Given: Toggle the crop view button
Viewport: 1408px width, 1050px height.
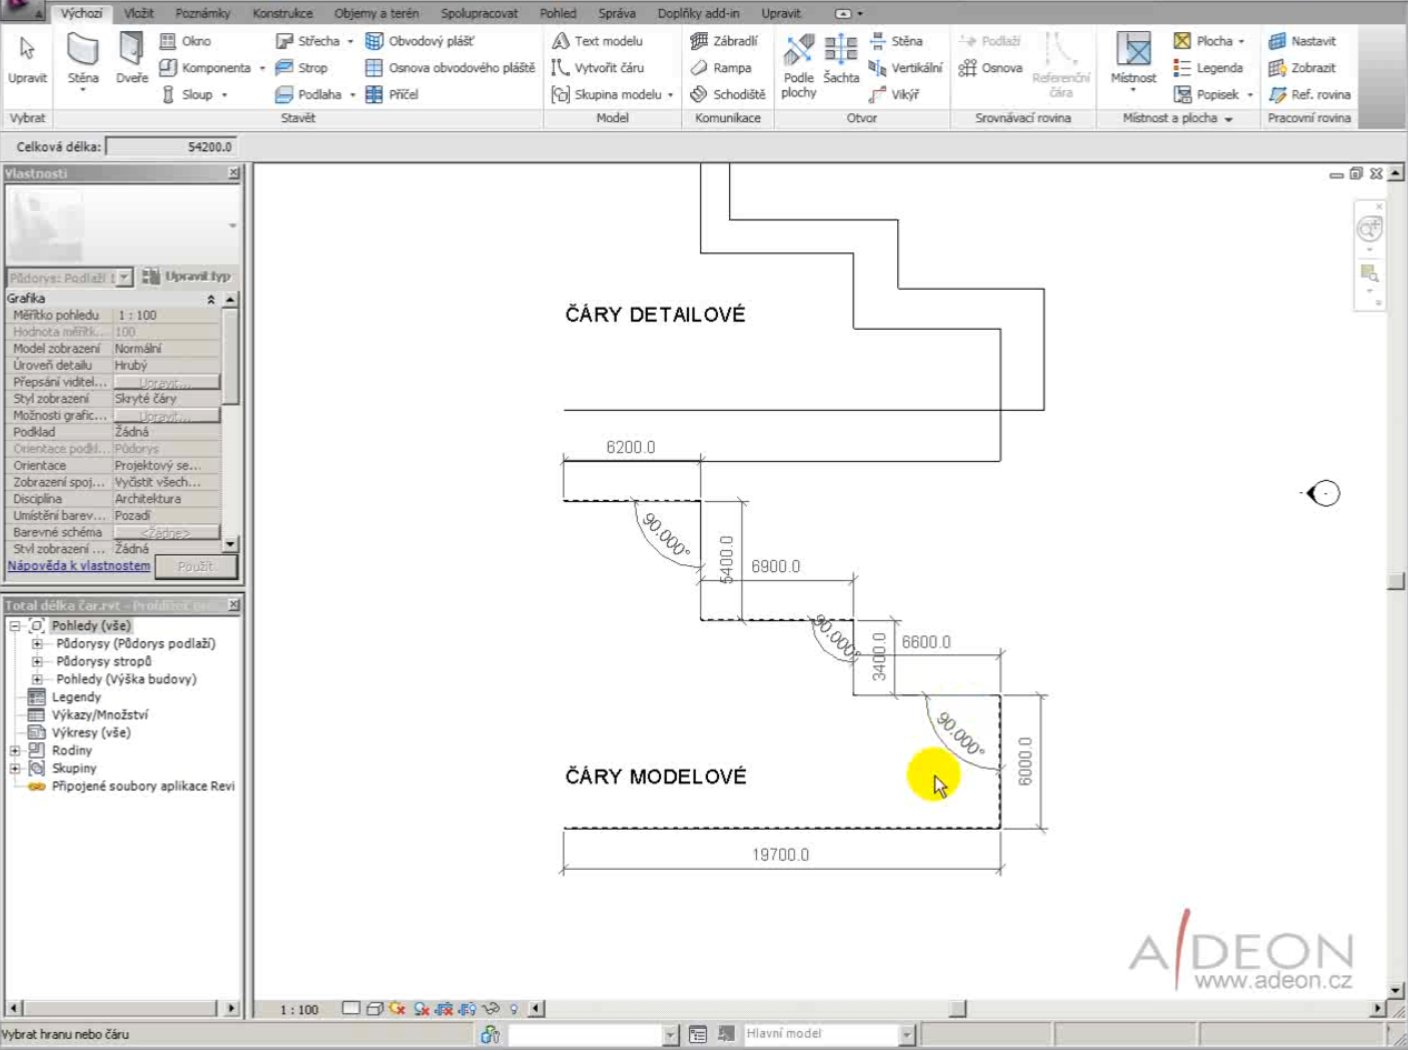Looking at the screenshot, I should click(x=444, y=1009).
